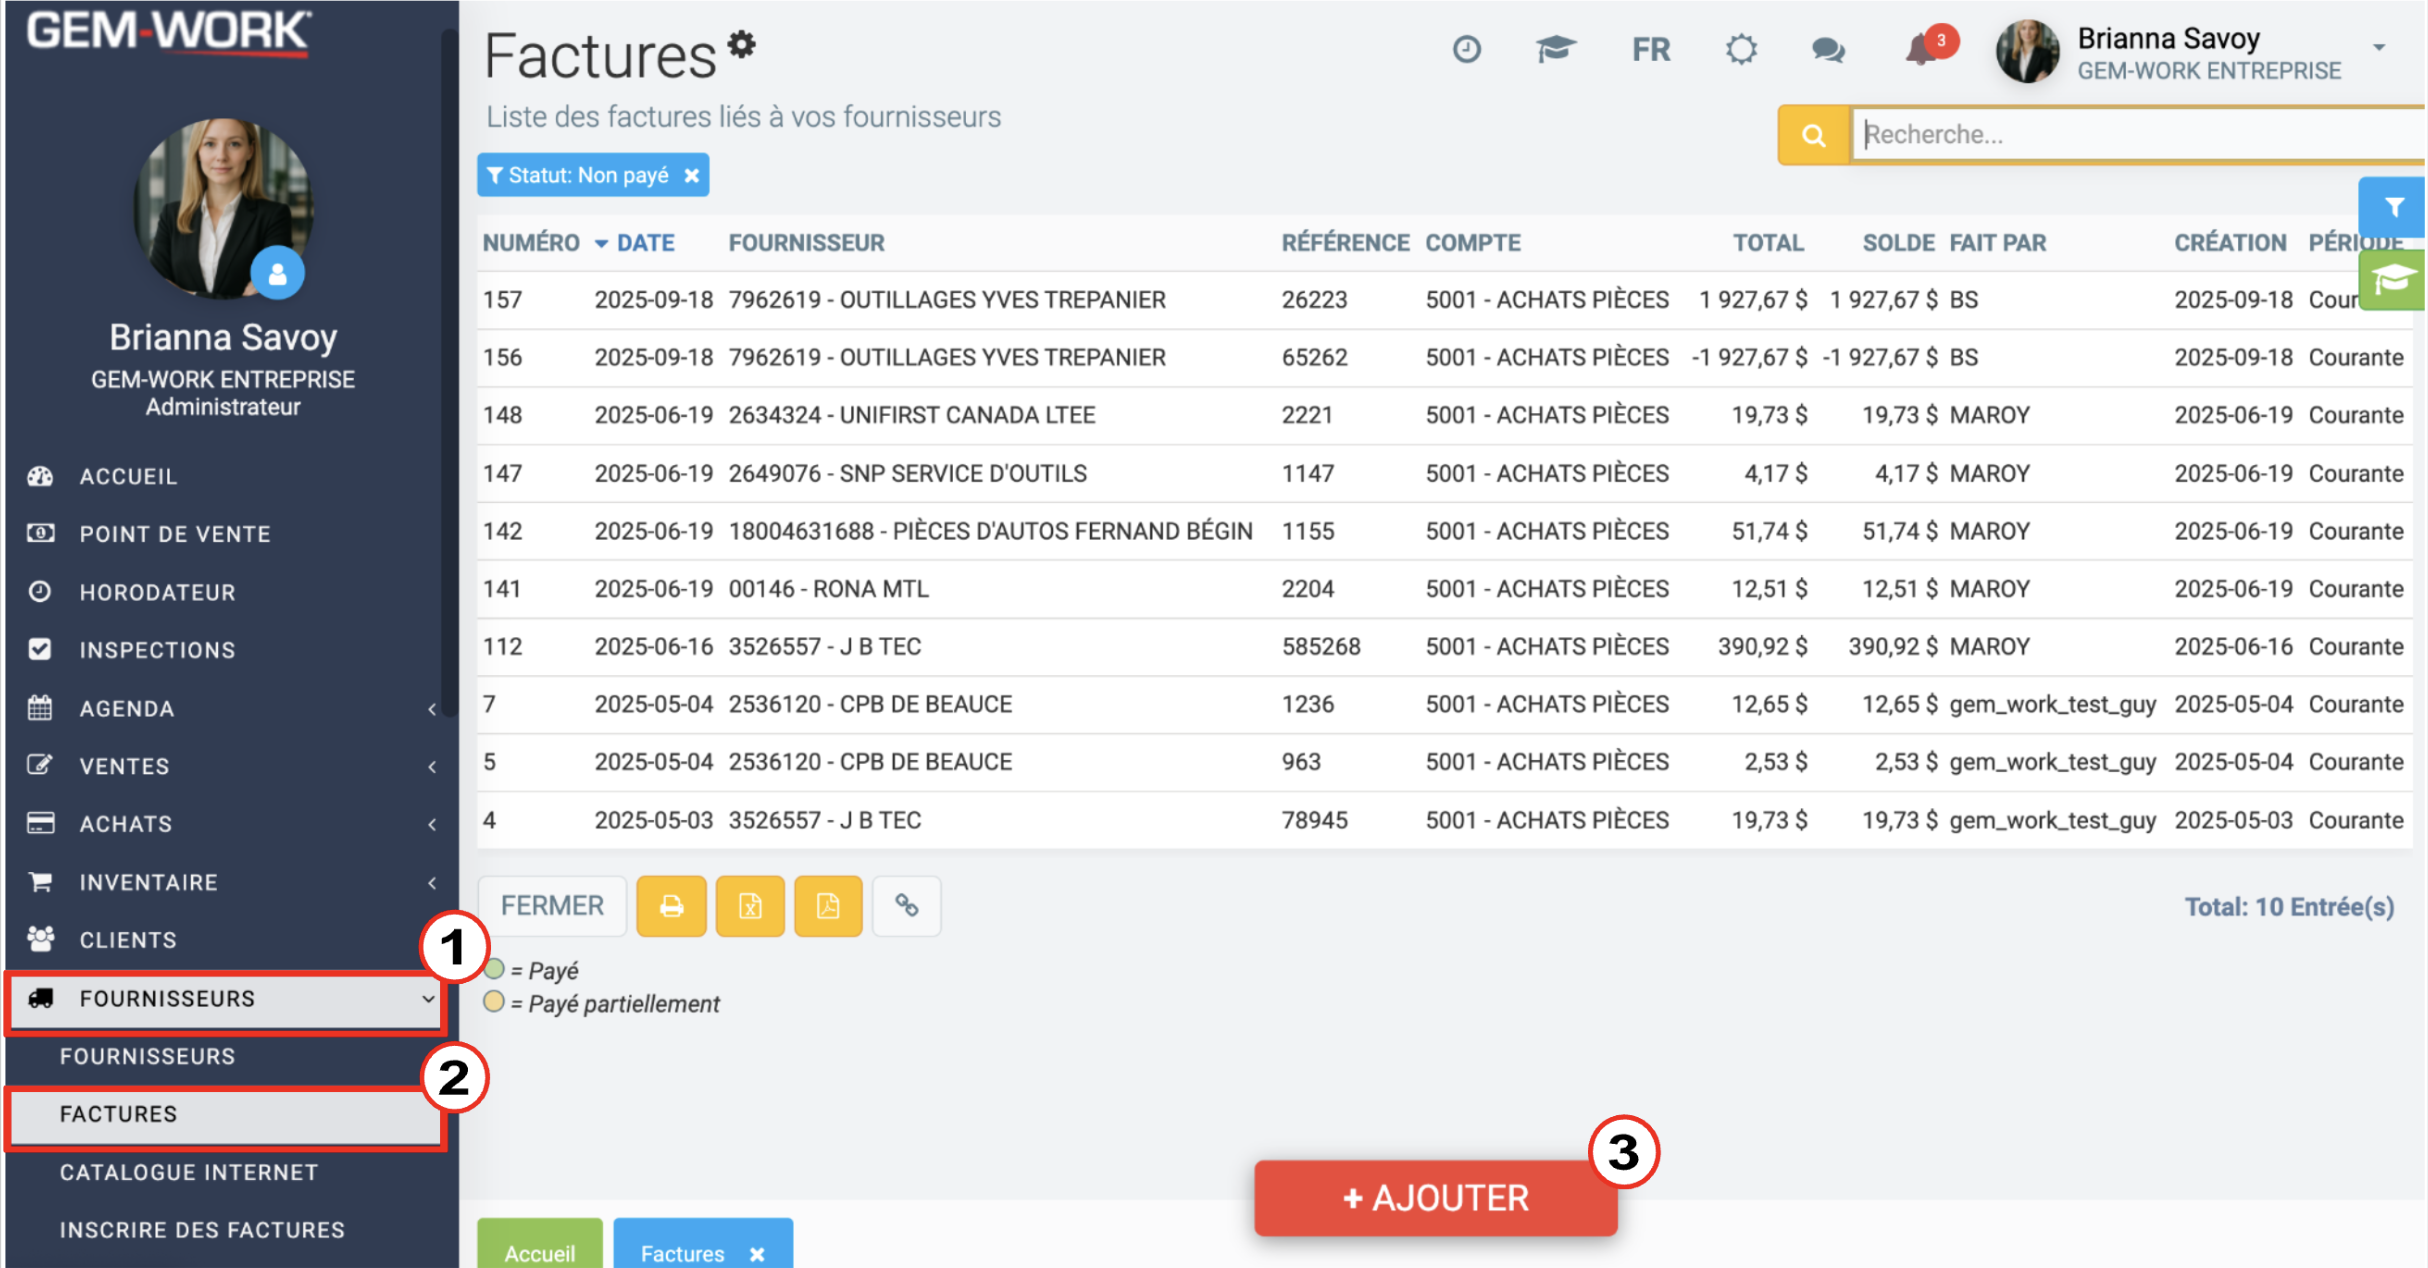Sort the table by FOURNISSEUR column
Image resolution: width=2428 pixels, height=1268 pixels.
pyautogui.click(x=806, y=243)
